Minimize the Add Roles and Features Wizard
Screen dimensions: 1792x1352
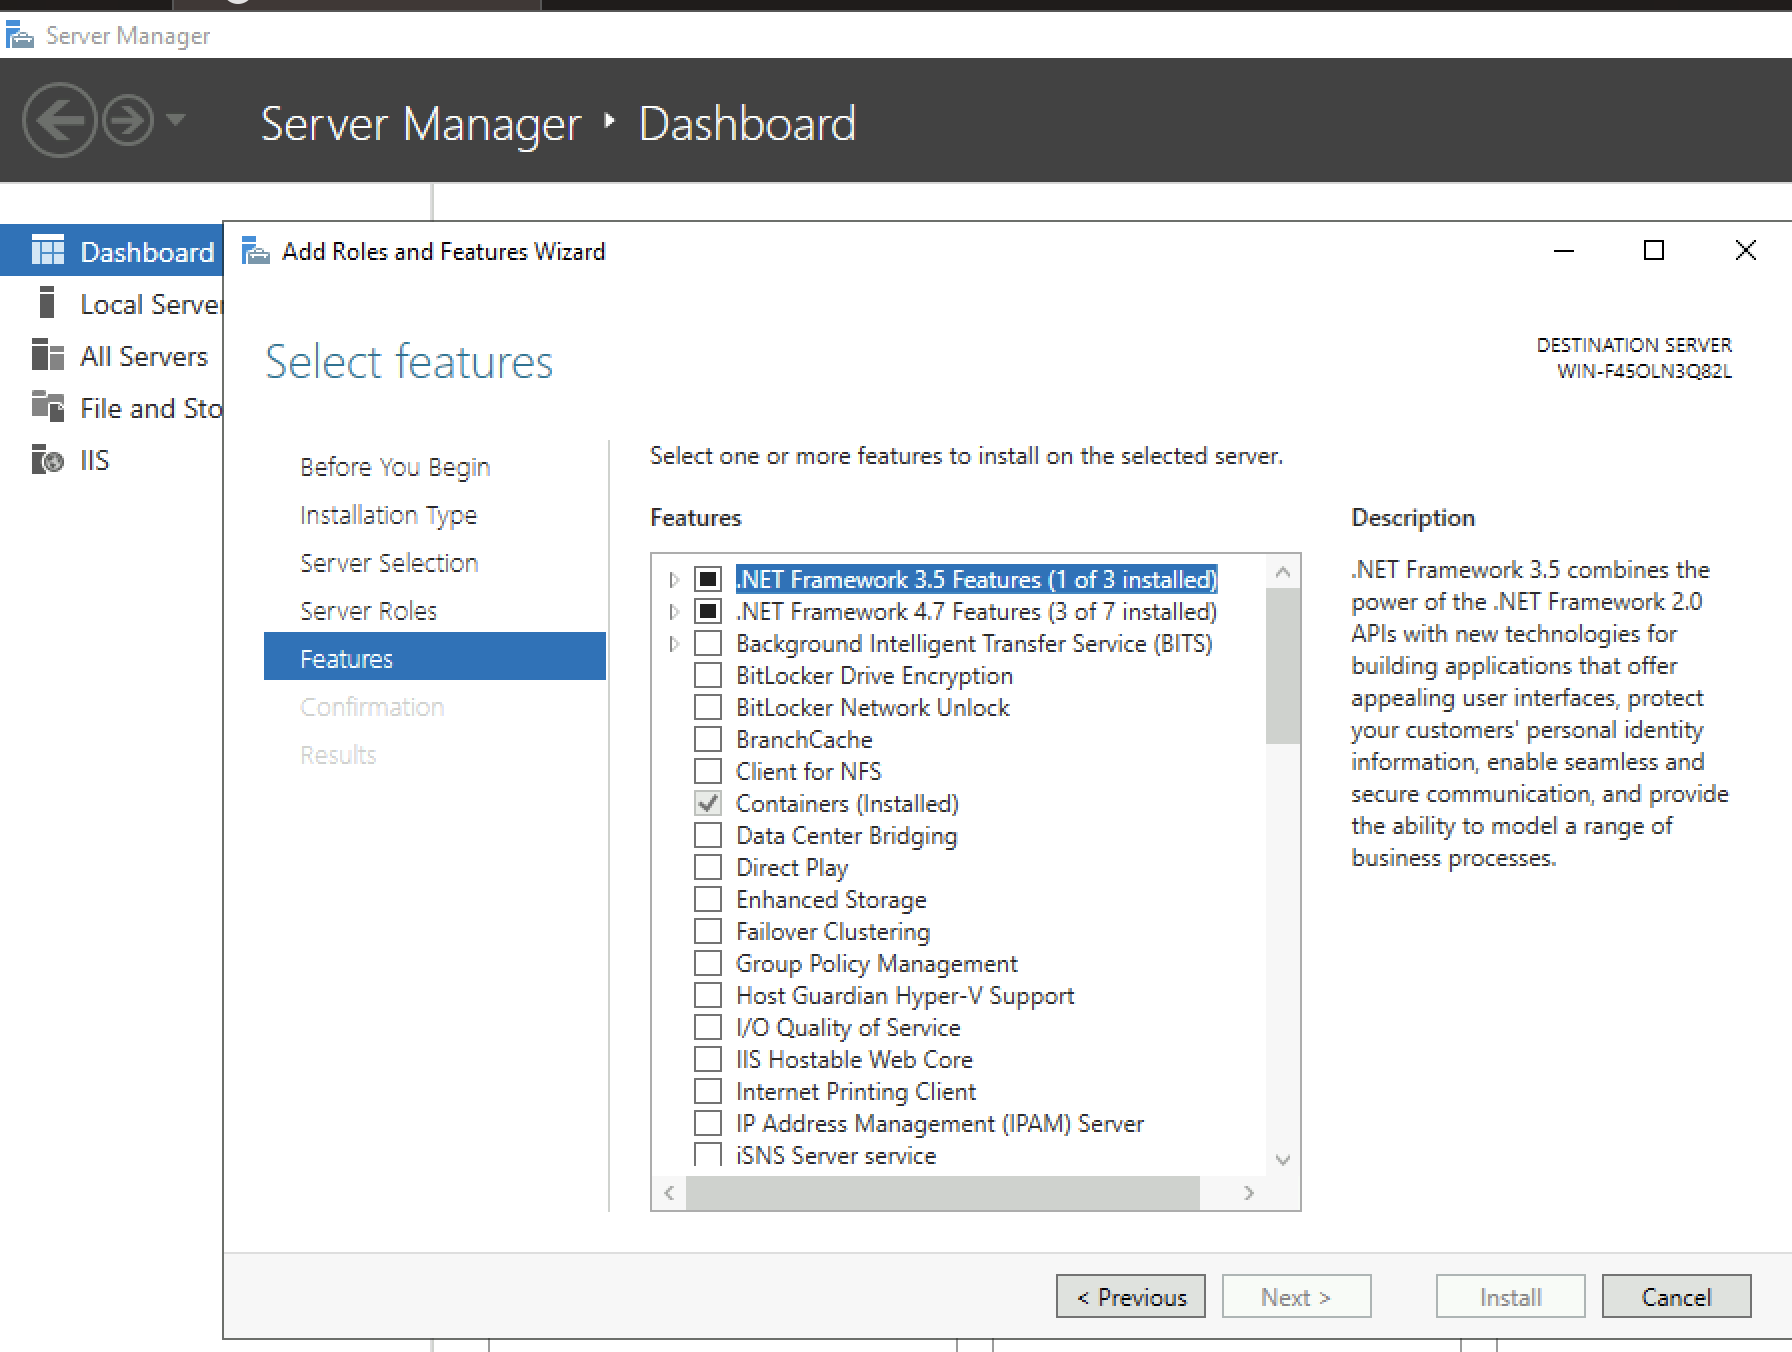[1564, 251]
